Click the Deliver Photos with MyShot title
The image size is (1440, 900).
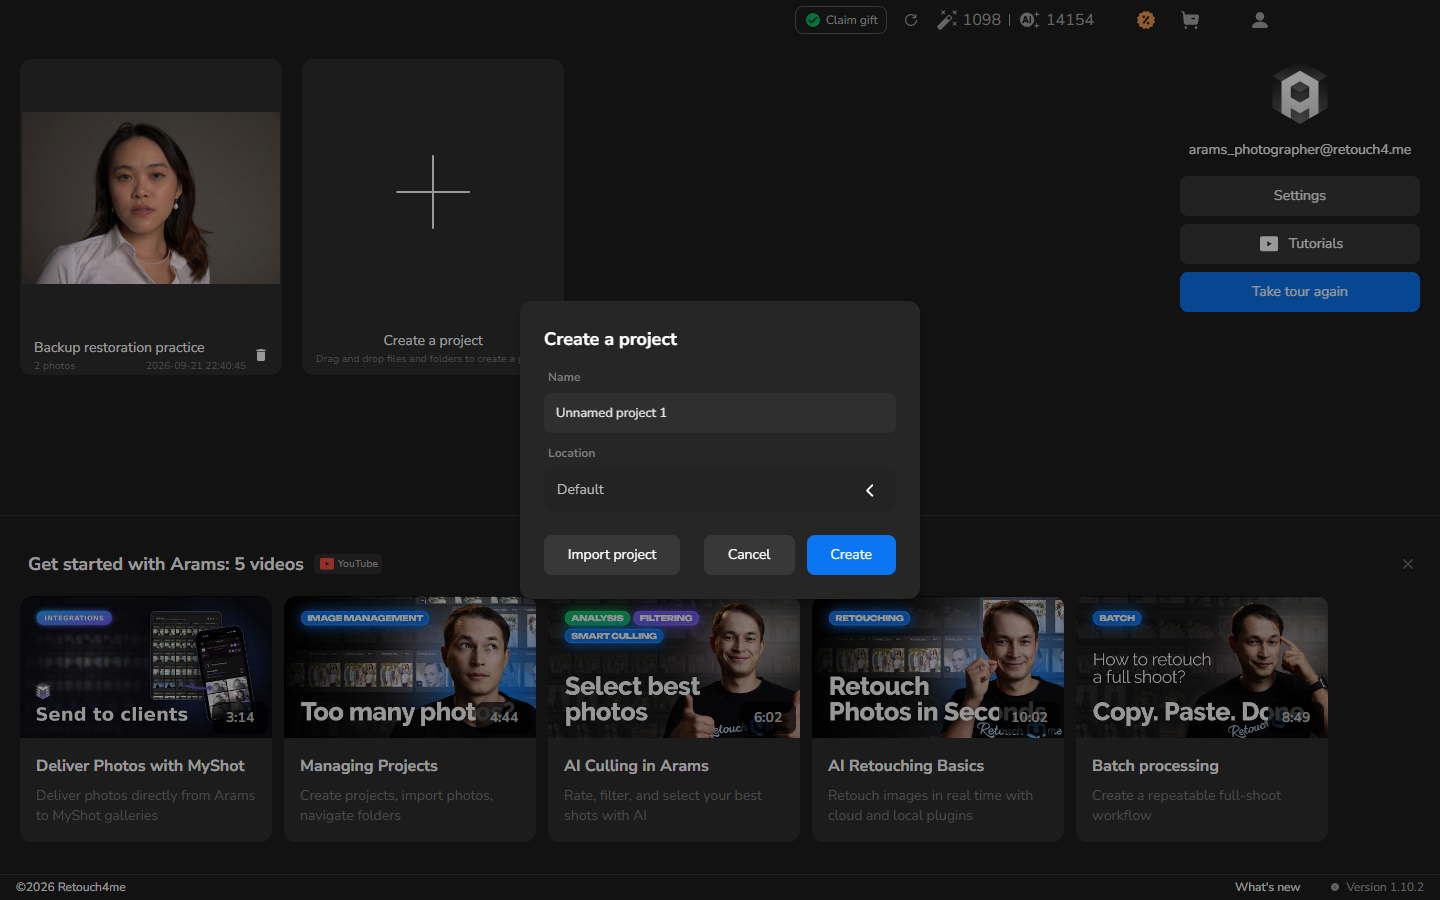point(140,766)
